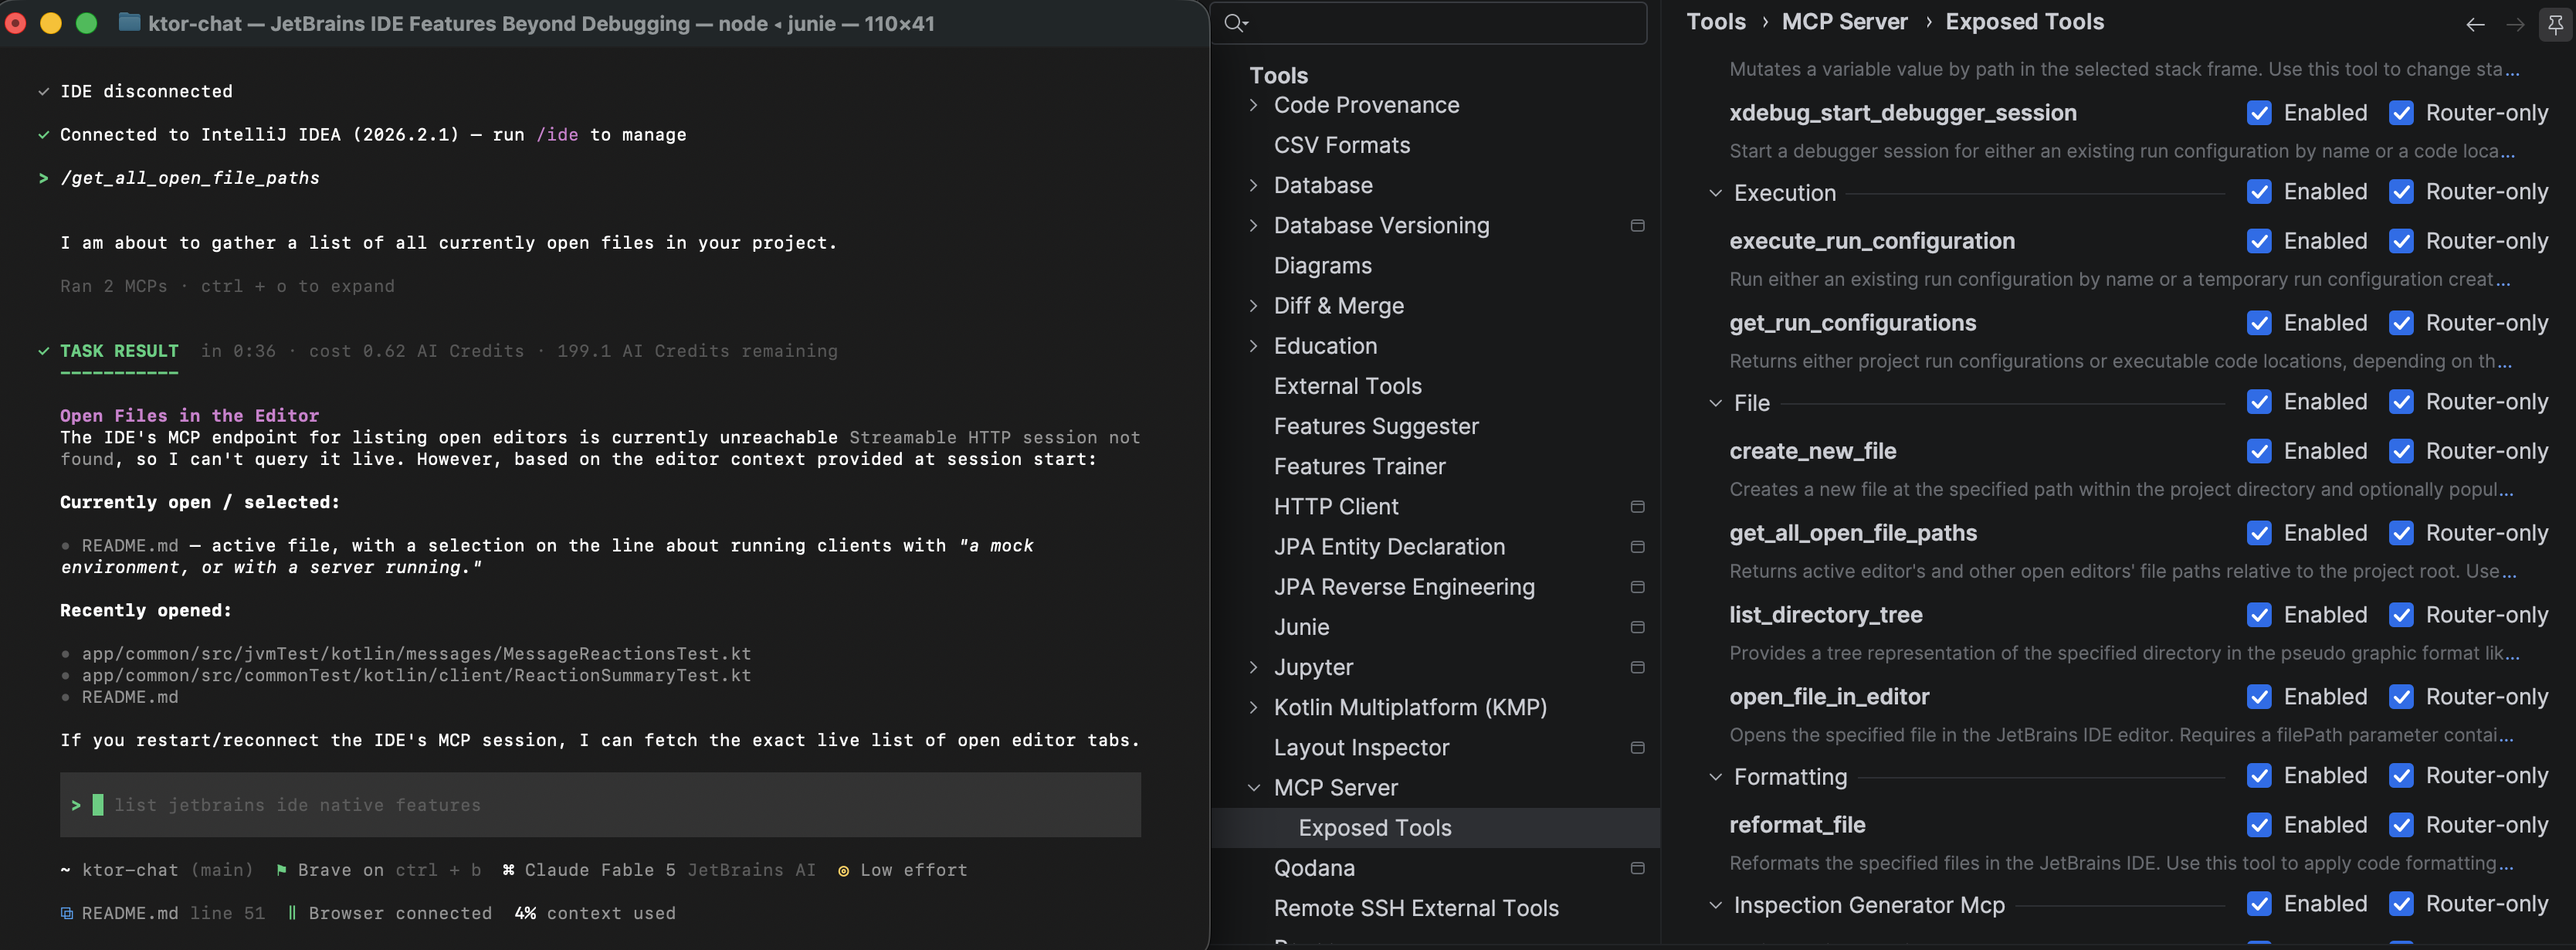Click Exposed Tools breadcrumb label
Viewport: 2576px width, 950px height.
click(2025, 22)
